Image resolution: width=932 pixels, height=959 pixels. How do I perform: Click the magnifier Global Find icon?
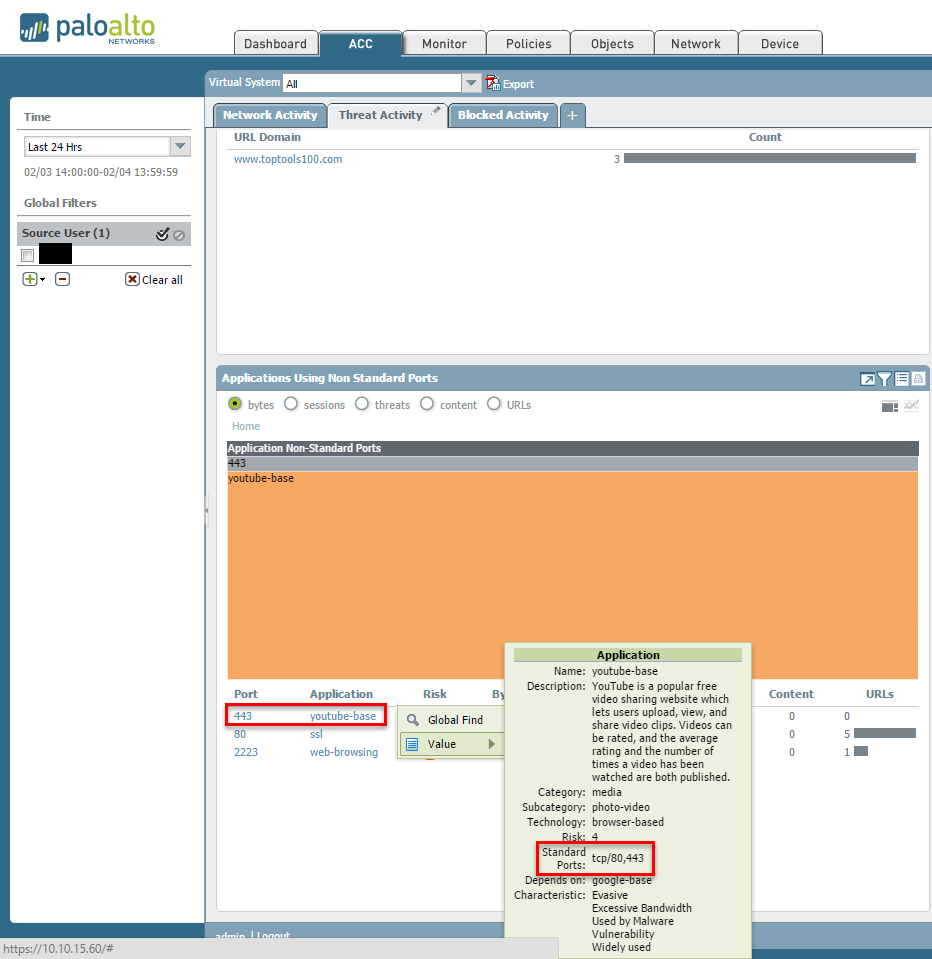tap(413, 720)
